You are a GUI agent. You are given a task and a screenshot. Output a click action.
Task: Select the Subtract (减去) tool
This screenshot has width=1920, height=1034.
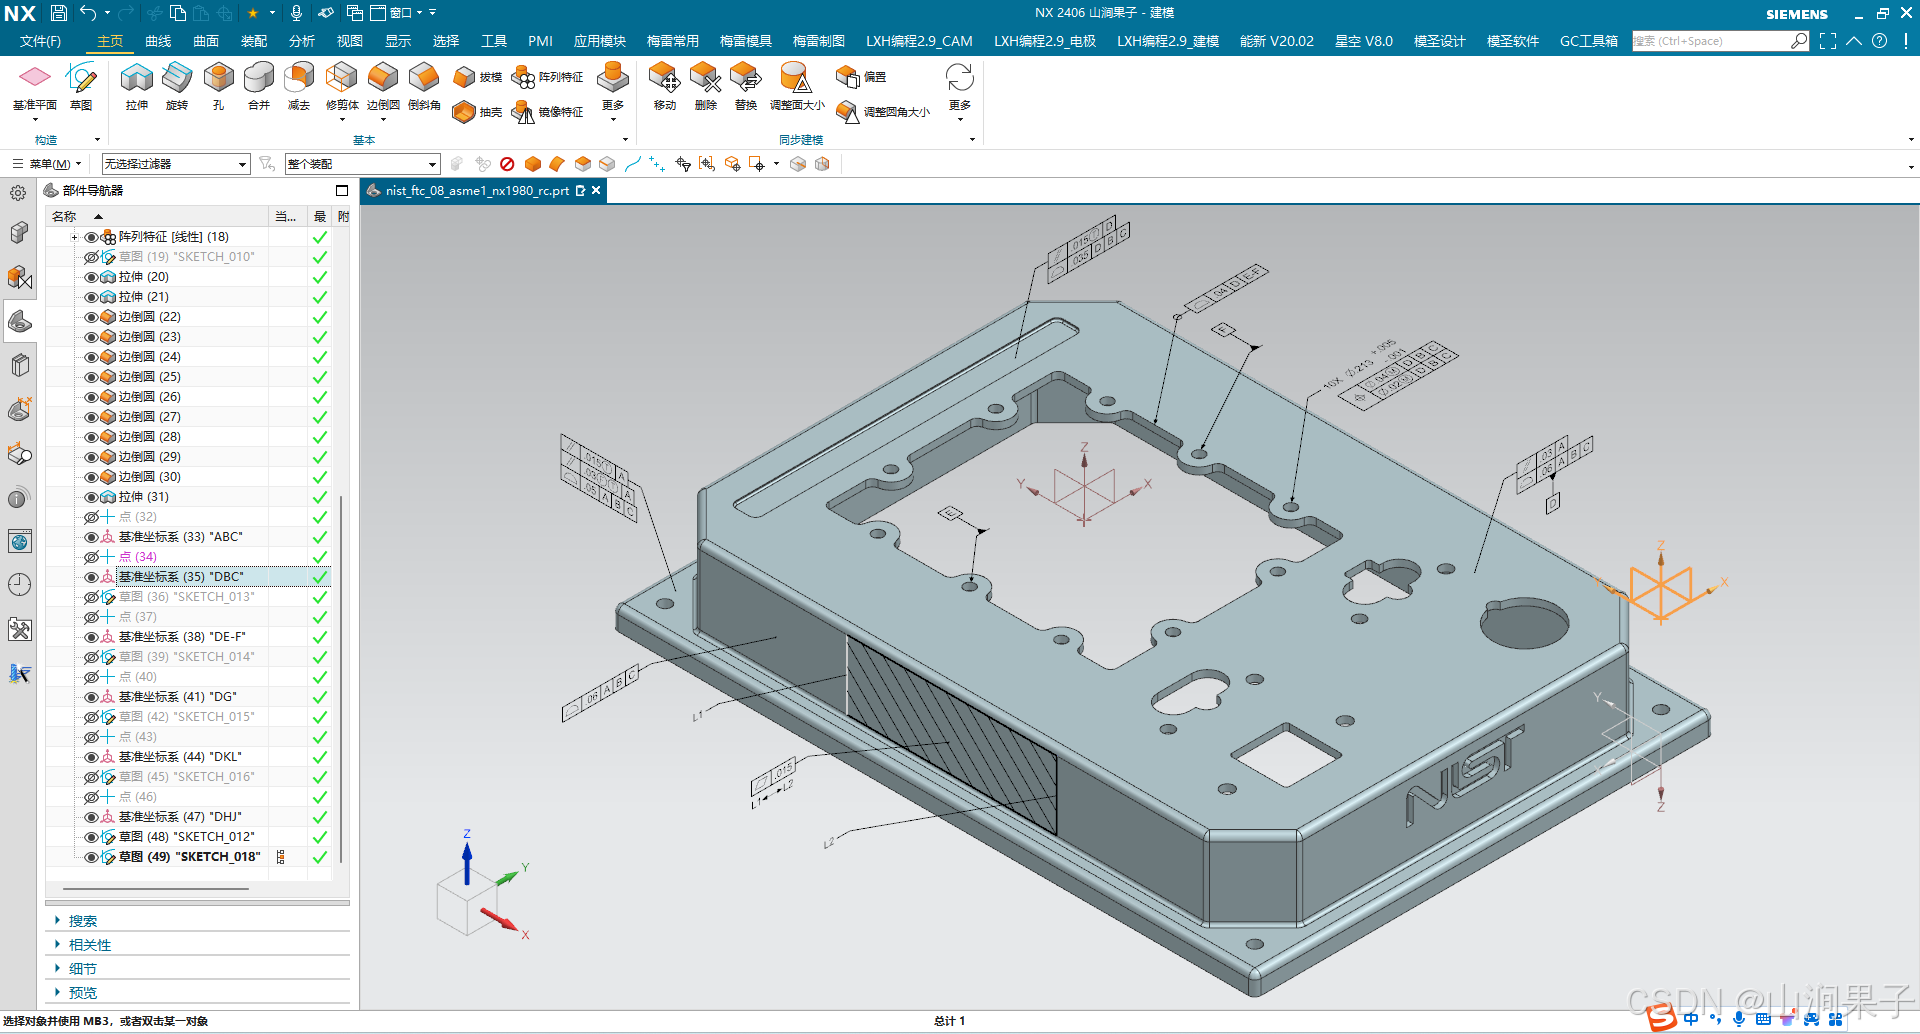(x=299, y=86)
